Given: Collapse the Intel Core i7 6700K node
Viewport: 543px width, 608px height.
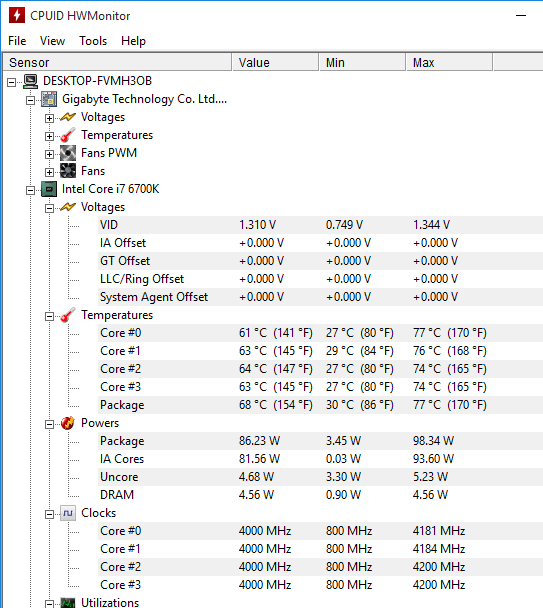Looking at the screenshot, I should click(30, 190).
